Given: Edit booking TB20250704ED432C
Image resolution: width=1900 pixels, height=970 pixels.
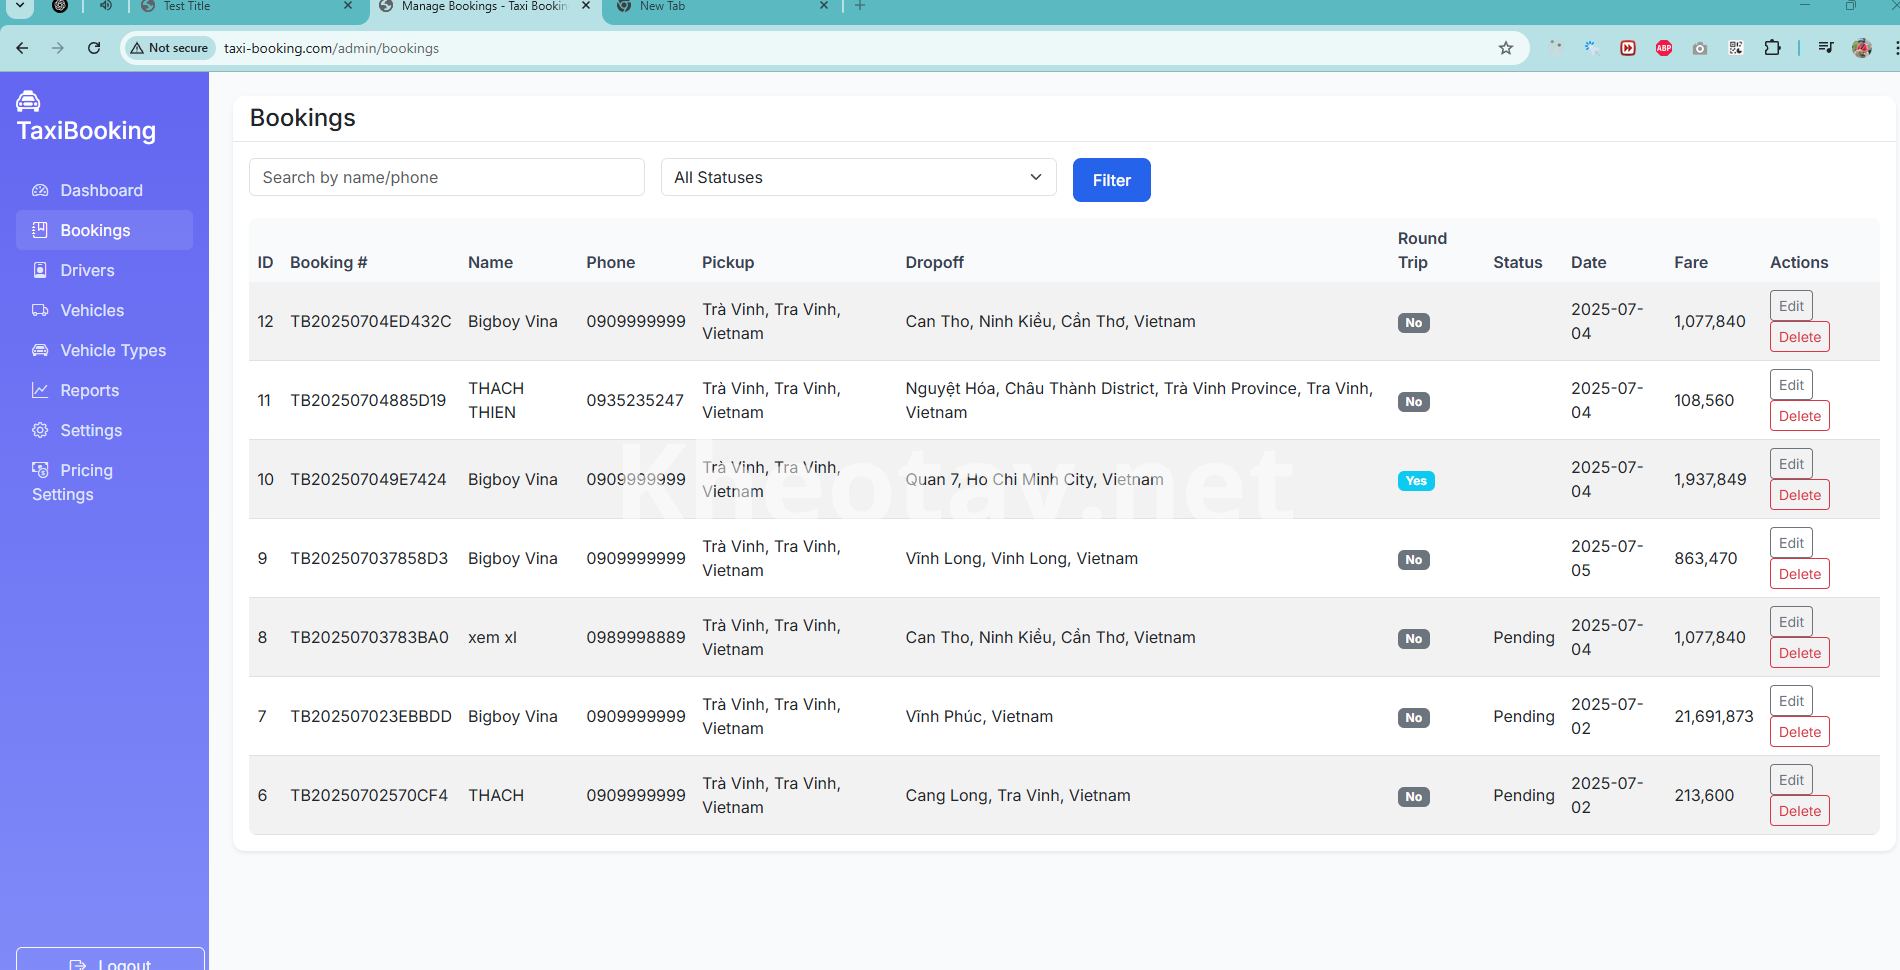Looking at the screenshot, I should coord(1790,306).
